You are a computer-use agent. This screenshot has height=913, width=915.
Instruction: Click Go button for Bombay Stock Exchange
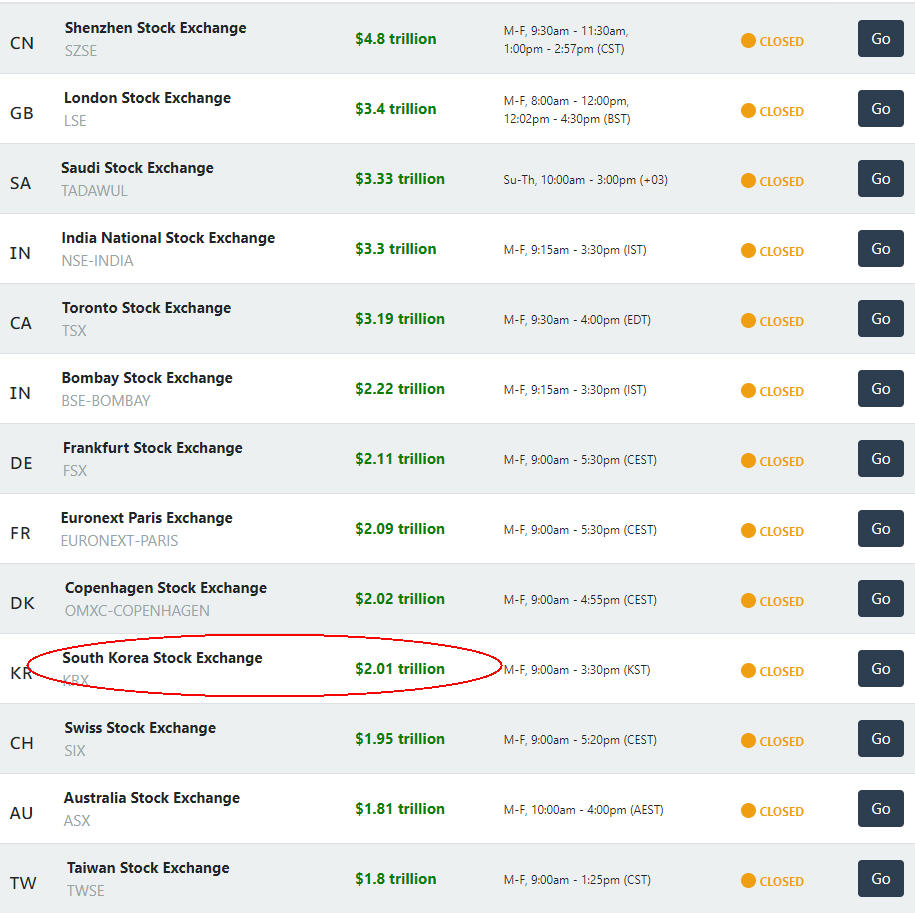(880, 389)
